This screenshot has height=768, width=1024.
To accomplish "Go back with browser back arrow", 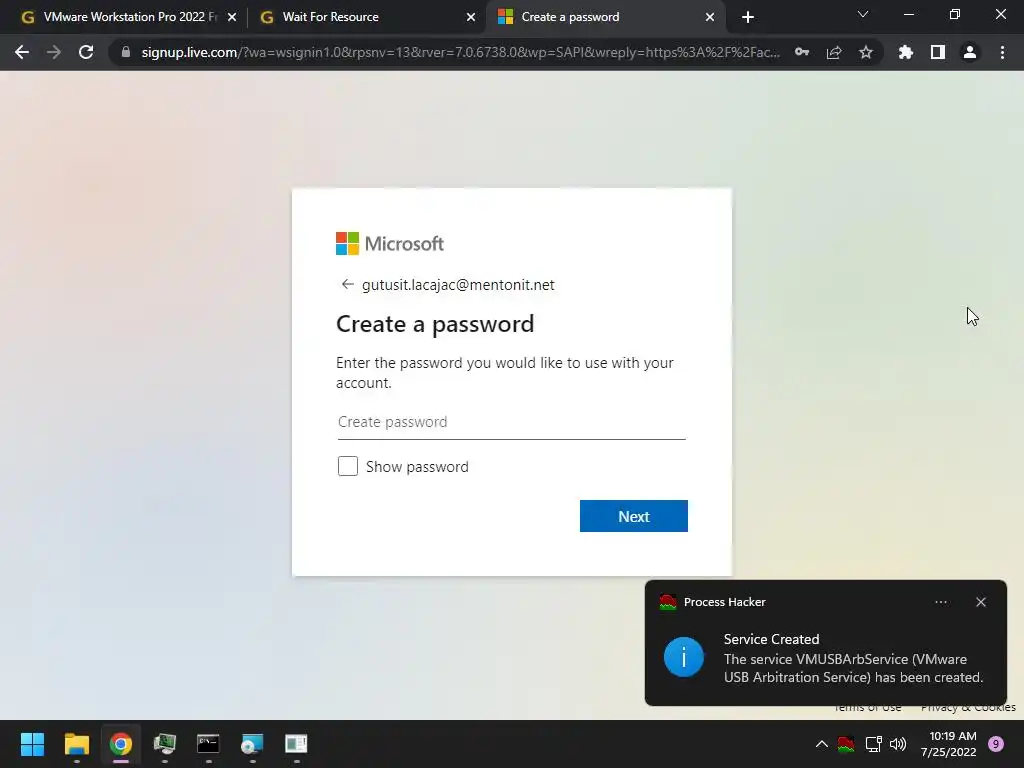I will pyautogui.click(x=22, y=52).
